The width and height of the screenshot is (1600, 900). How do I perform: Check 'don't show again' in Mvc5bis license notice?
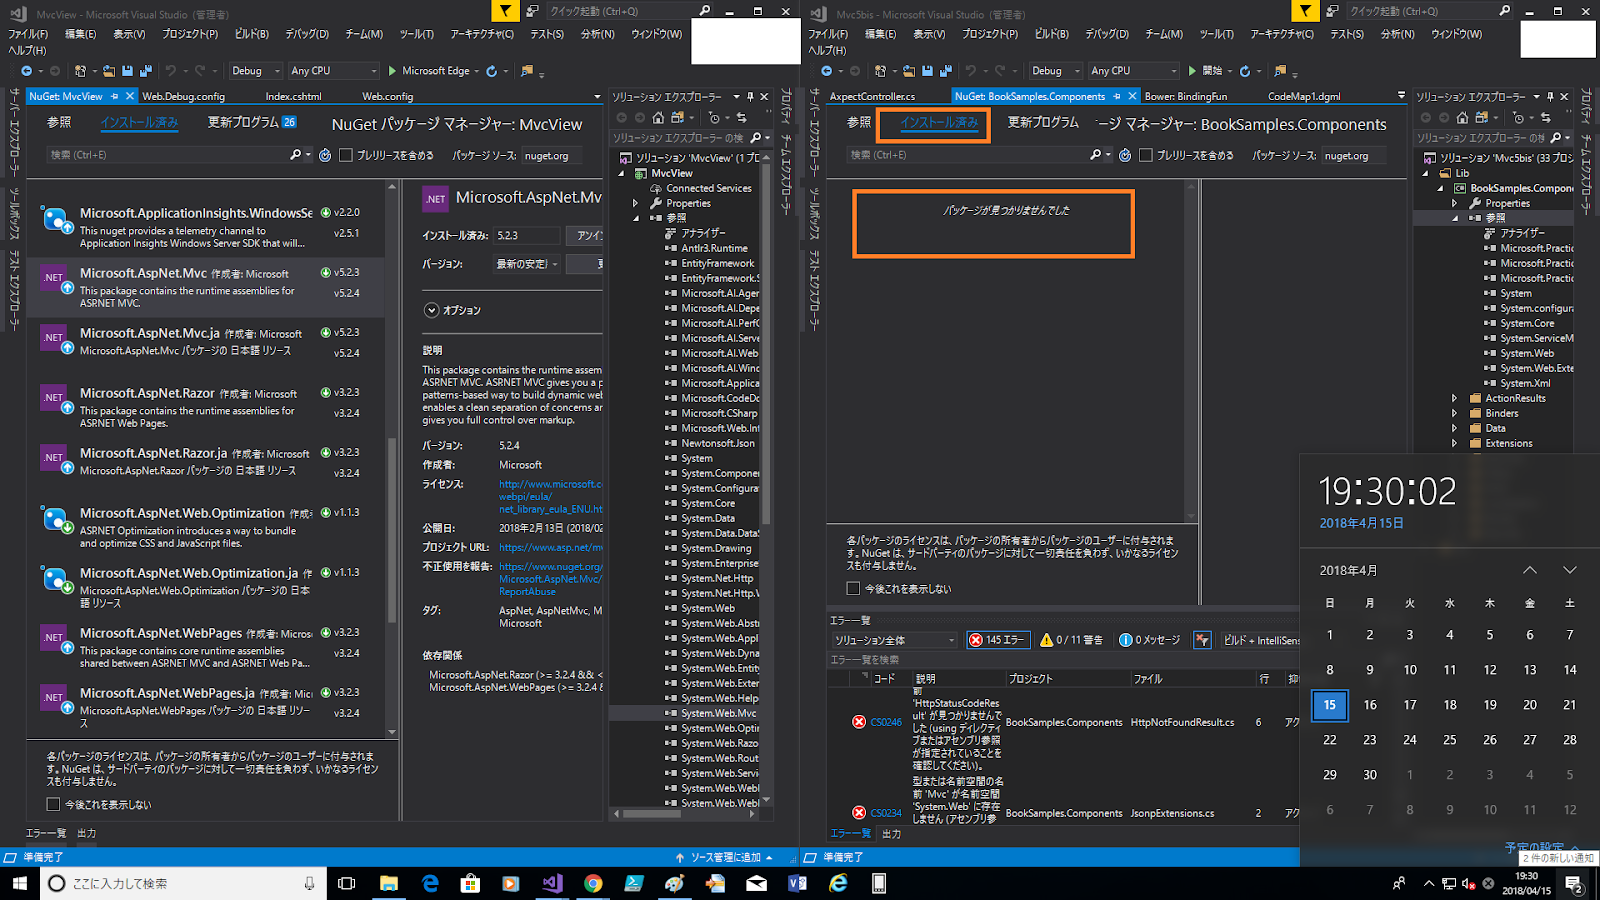click(x=853, y=589)
